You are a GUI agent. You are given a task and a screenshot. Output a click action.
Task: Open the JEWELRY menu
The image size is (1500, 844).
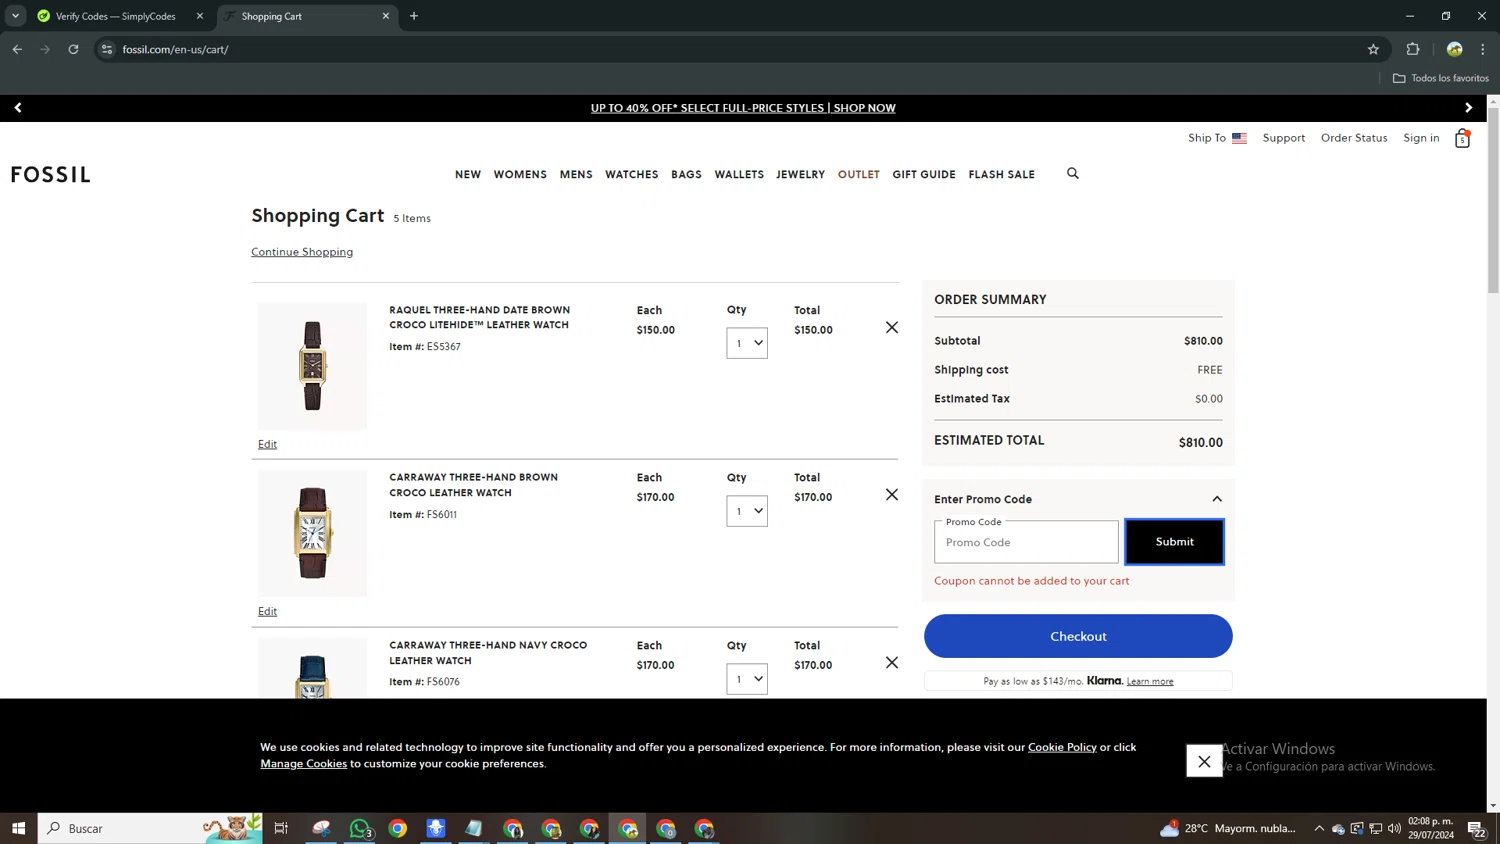pyautogui.click(x=801, y=174)
